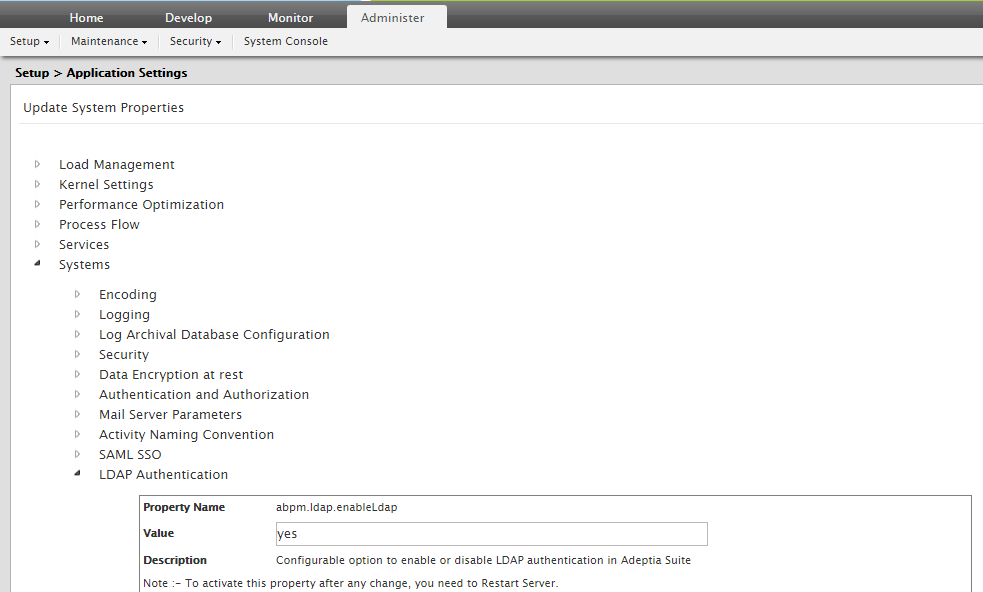Select the SAML SSO tree item
Screen dimensions: 983x592
[x=130, y=455]
